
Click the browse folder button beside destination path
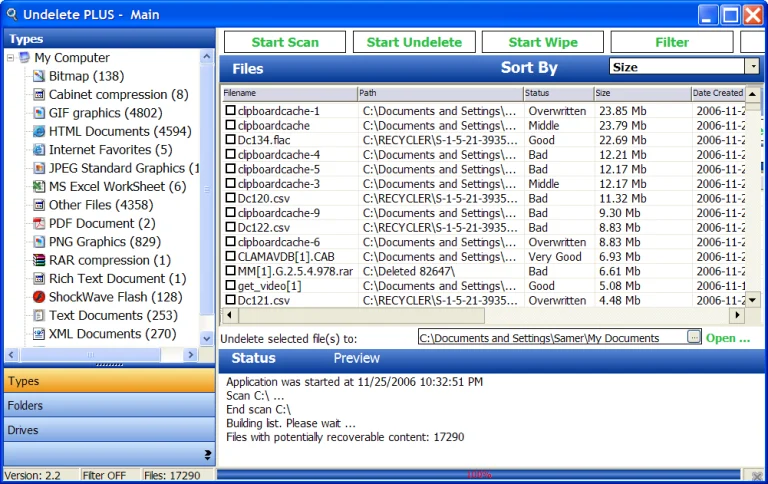(694, 337)
